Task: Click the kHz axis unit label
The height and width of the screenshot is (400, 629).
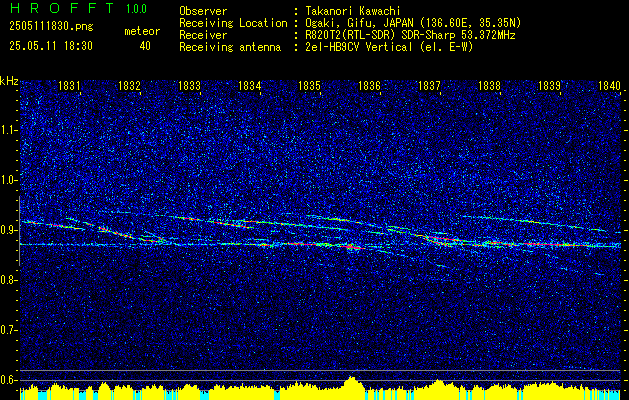Action: click(x=9, y=81)
